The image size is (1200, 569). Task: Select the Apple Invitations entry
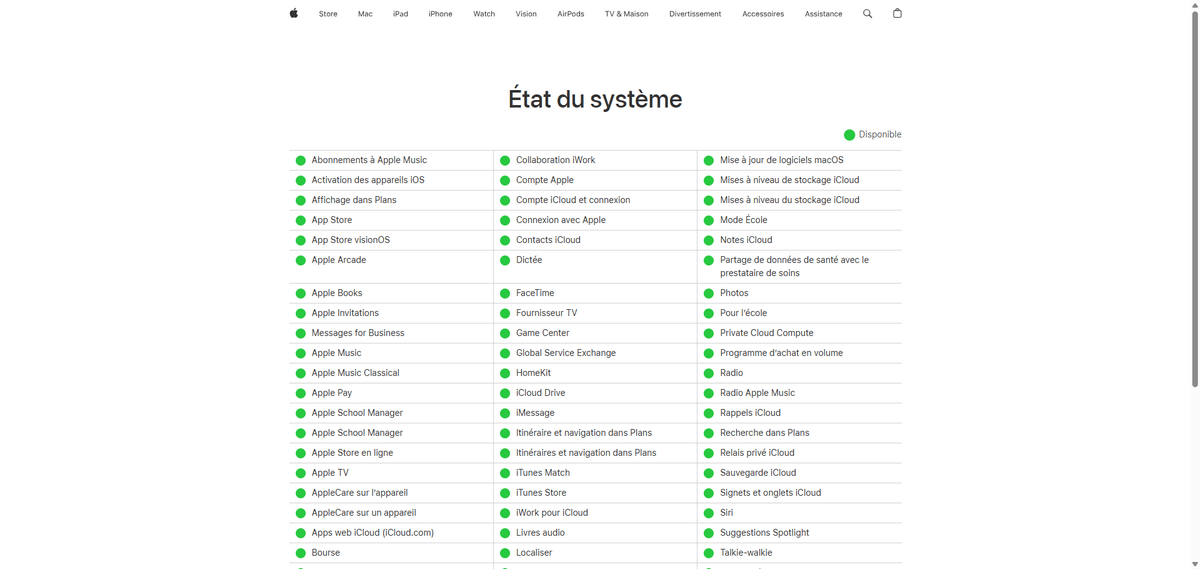tap(345, 313)
